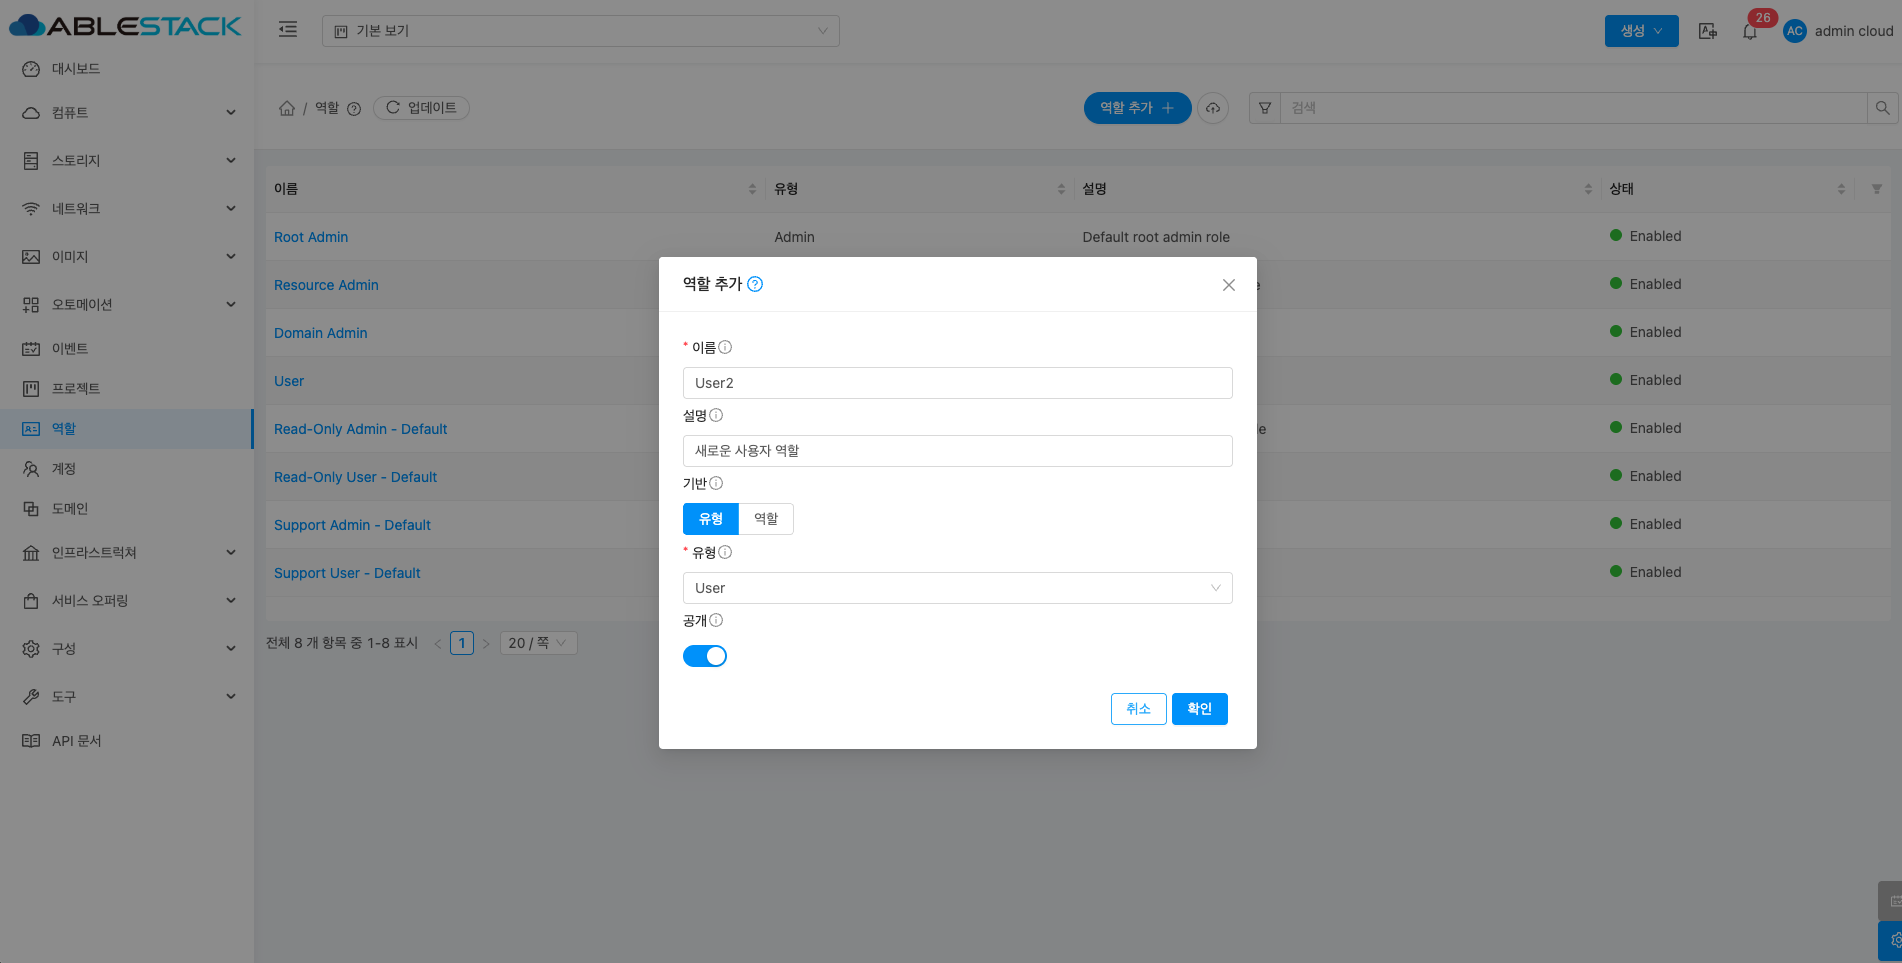Open the Read-Only Admin - Default link
The image size is (1902, 963).
click(x=360, y=429)
